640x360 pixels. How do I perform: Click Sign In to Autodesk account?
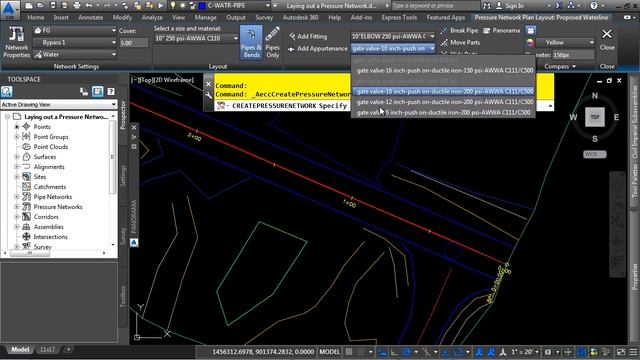click(x=509, y=6)
